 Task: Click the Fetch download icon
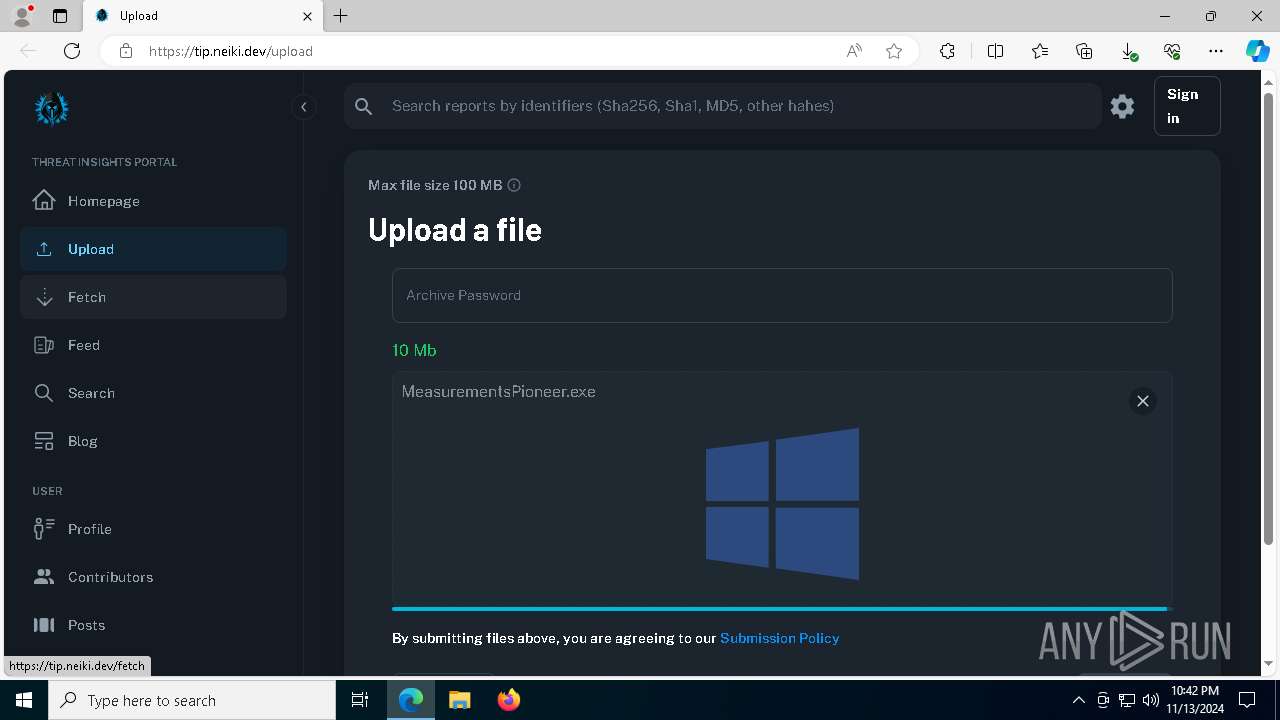click(44, 297)
